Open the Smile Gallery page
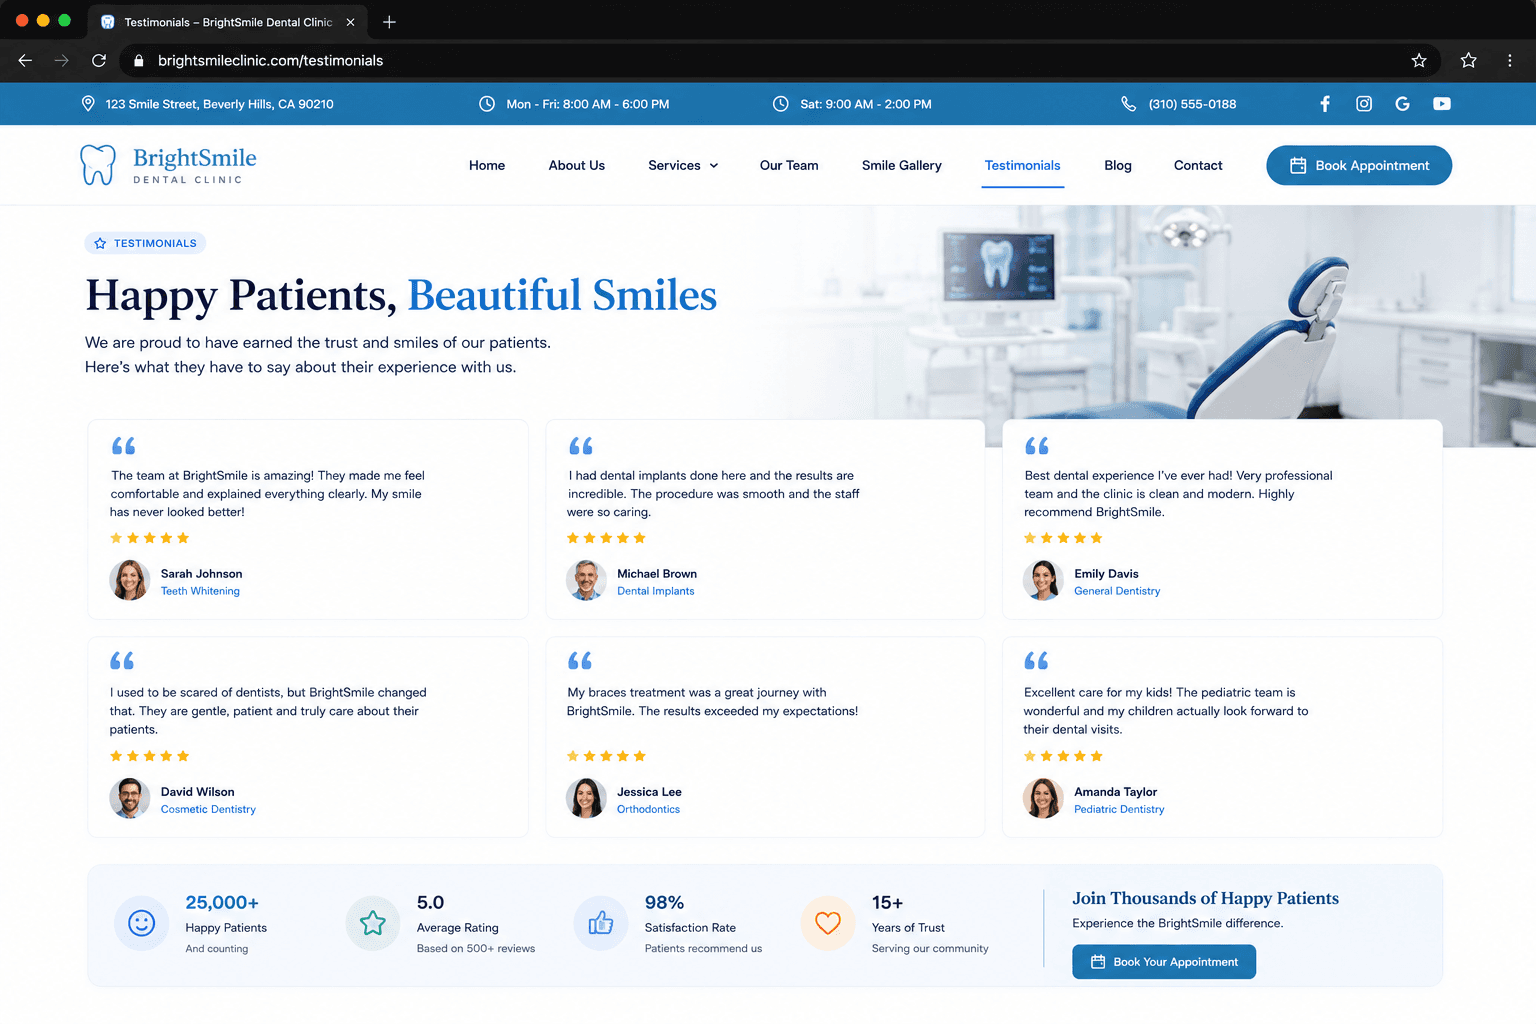The height and width of the screenshot is (1024, 1536). 902,166
